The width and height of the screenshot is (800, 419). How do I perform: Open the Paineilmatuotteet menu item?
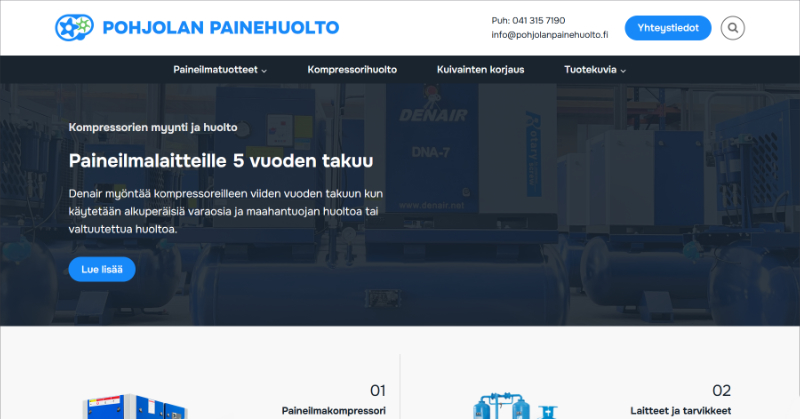pos(215,70)
